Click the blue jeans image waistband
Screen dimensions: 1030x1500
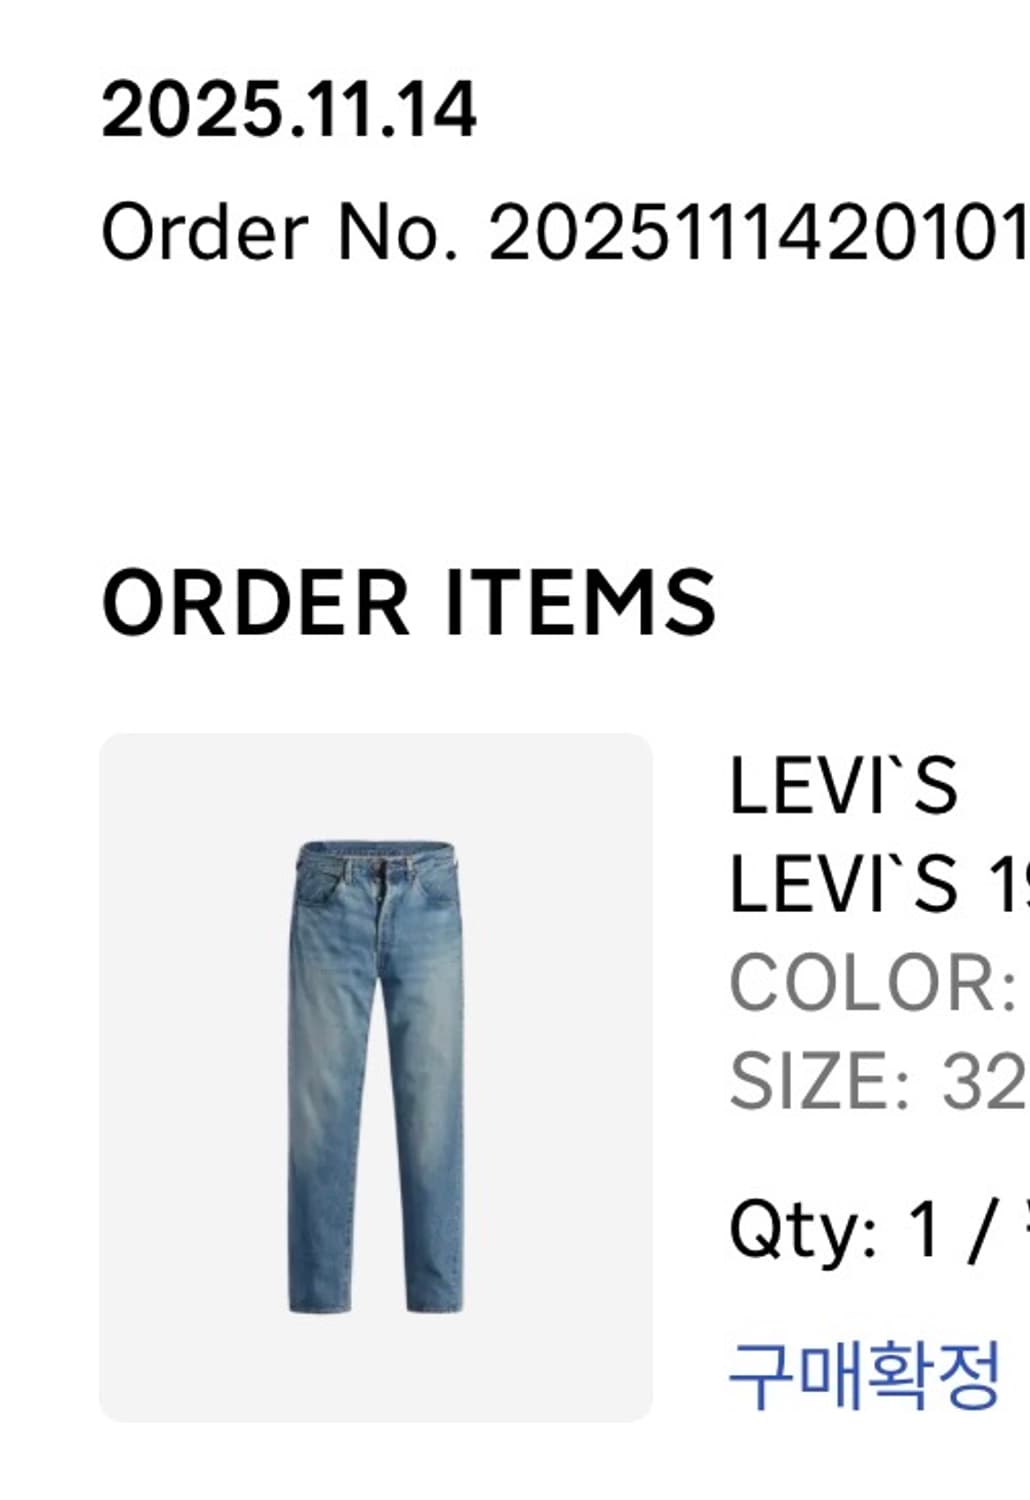(x=376, y=858)
